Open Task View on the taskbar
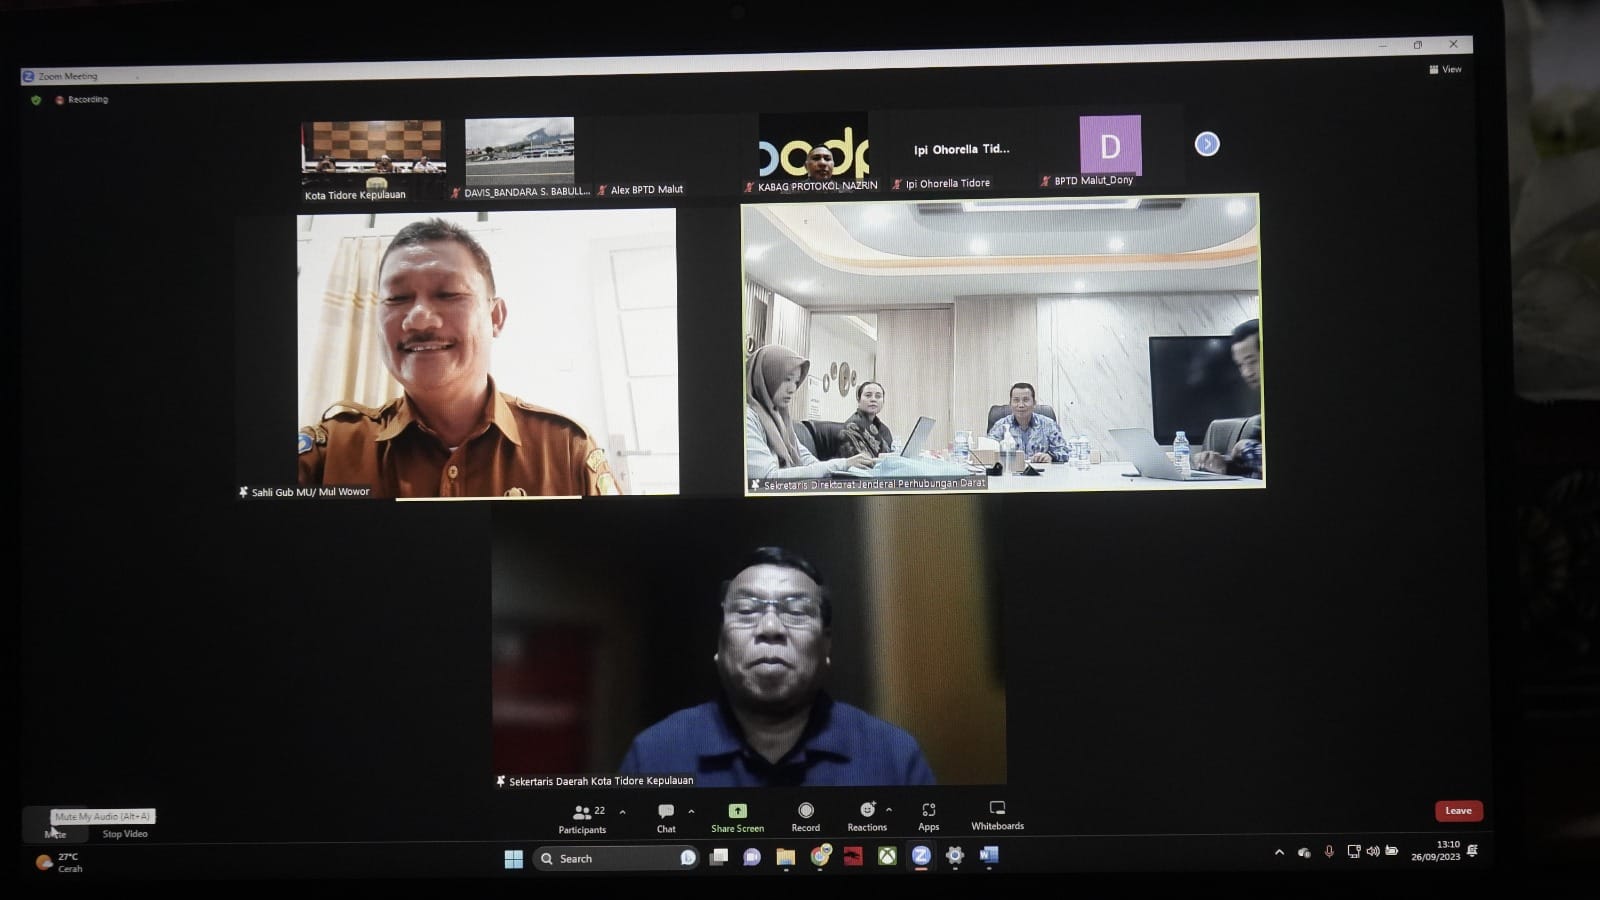1600x900 pixels. pos(719,857)
